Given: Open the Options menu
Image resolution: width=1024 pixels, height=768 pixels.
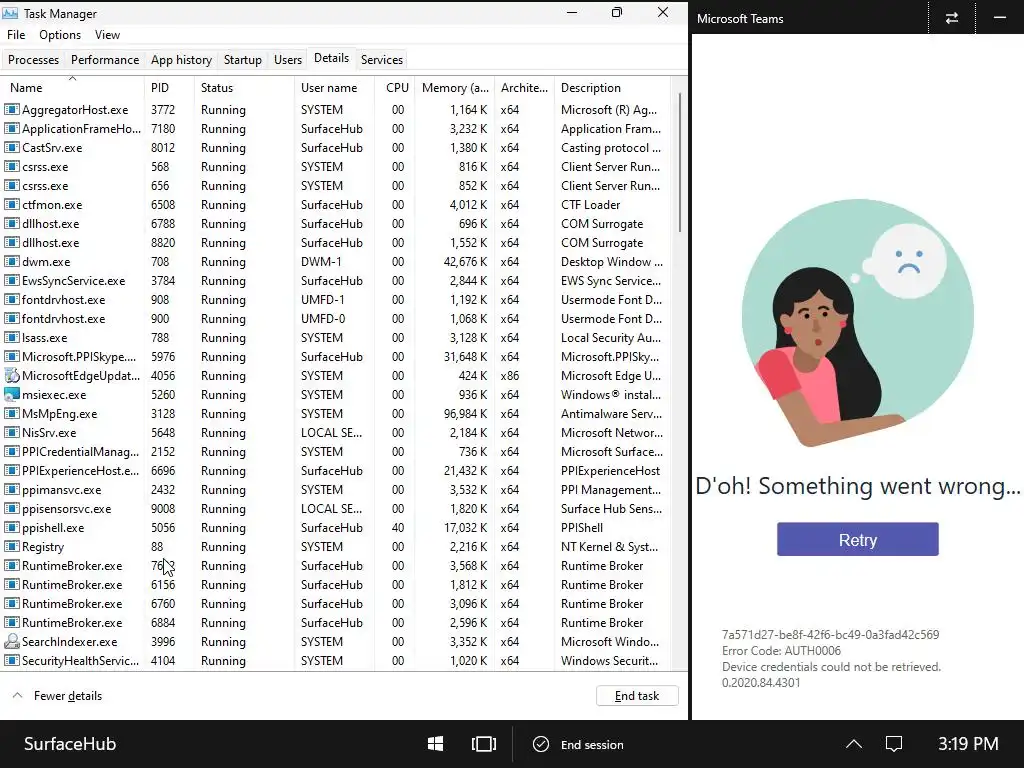Looking at the screenshot, I should click(60, 35).
